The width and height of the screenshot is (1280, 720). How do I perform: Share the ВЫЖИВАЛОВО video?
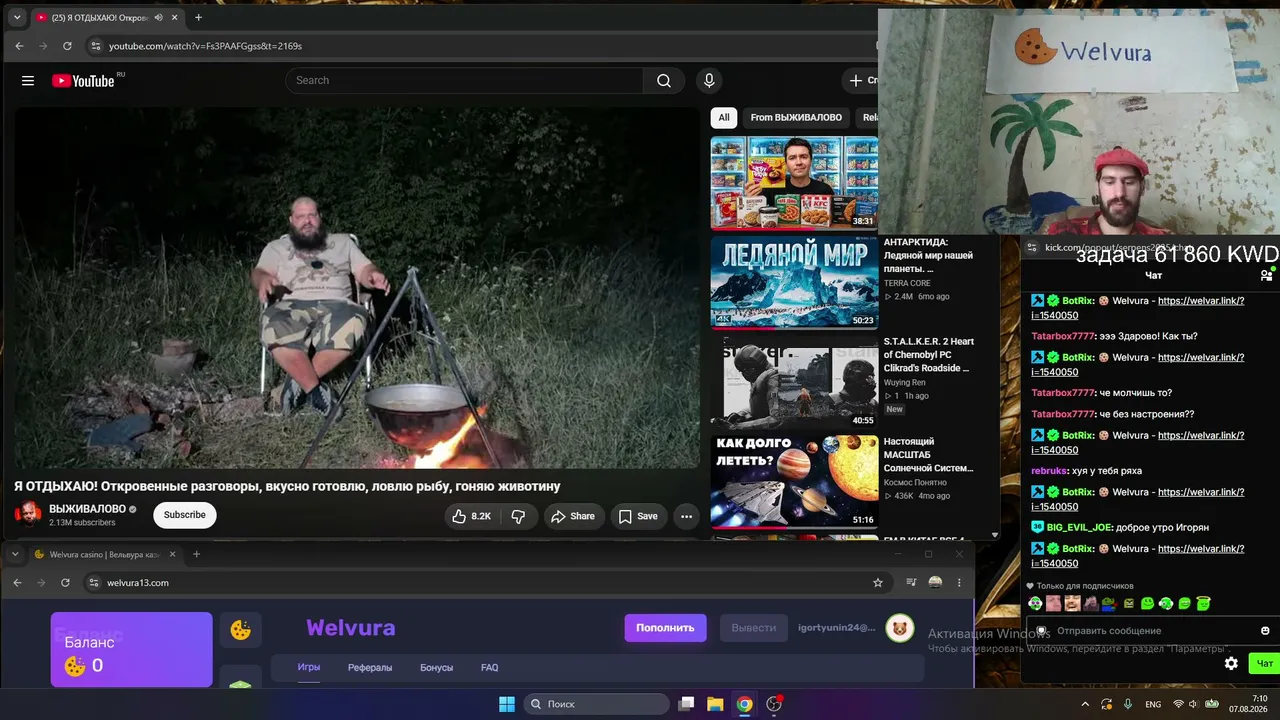pos(573,516)
